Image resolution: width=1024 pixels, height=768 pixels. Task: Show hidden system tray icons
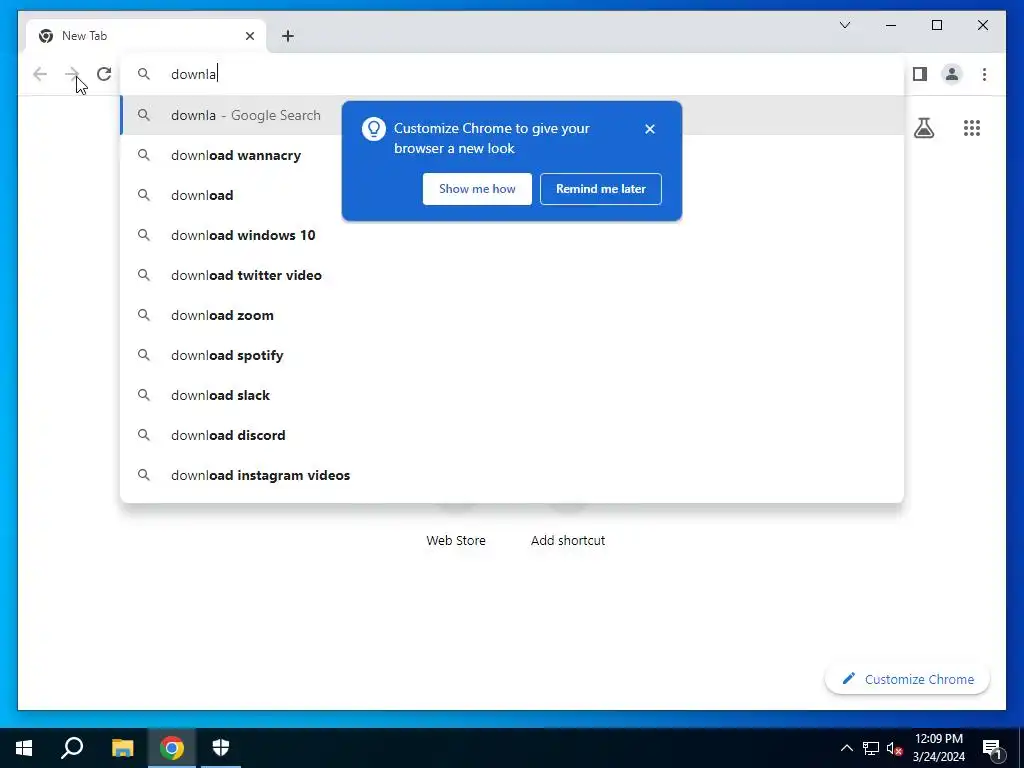[x=846, y=748]
